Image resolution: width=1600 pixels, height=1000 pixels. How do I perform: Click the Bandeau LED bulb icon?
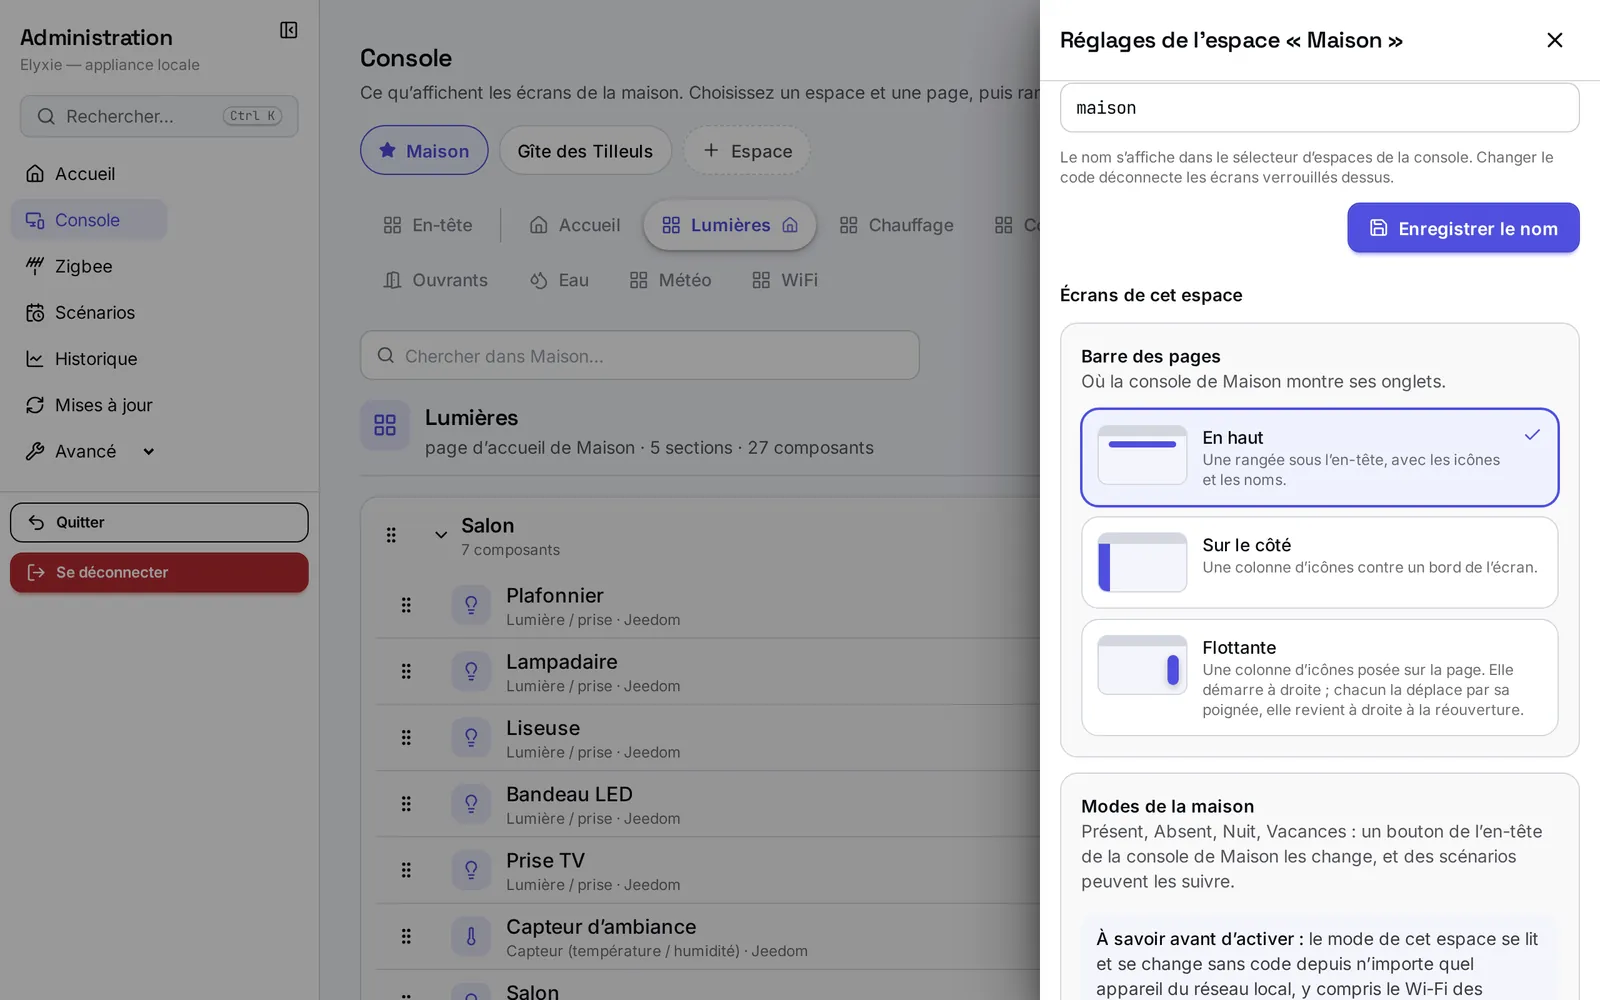pos(471,804)
